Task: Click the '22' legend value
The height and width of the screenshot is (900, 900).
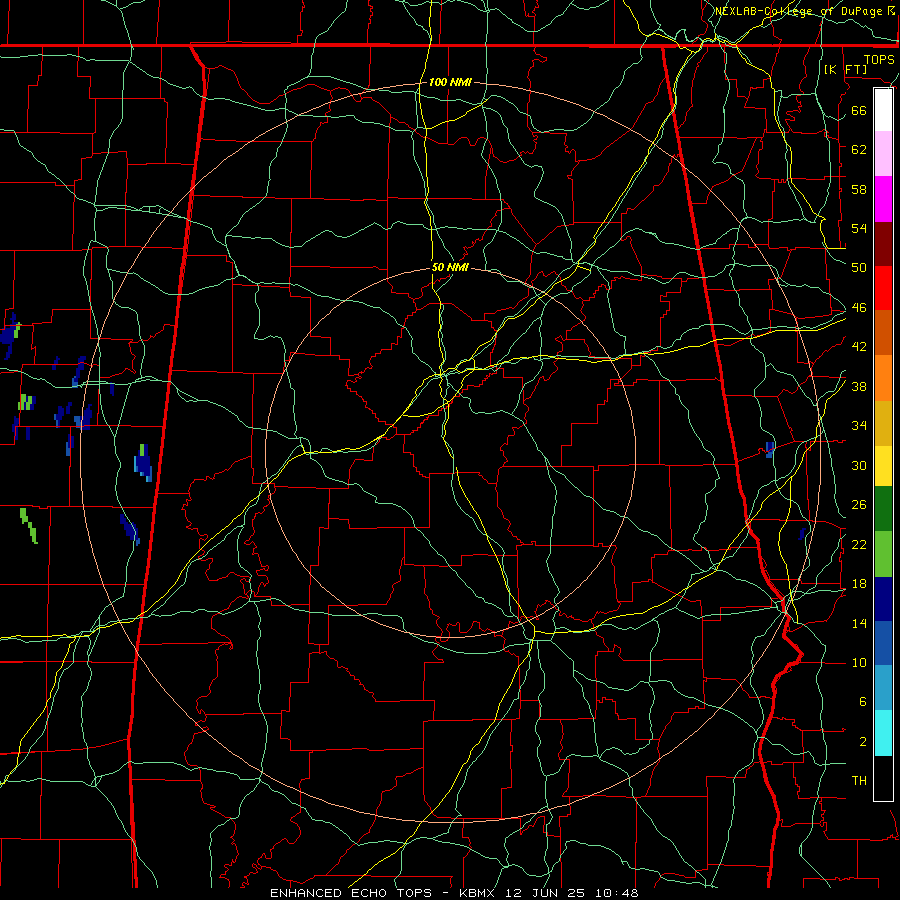Action: pos(859,544)
